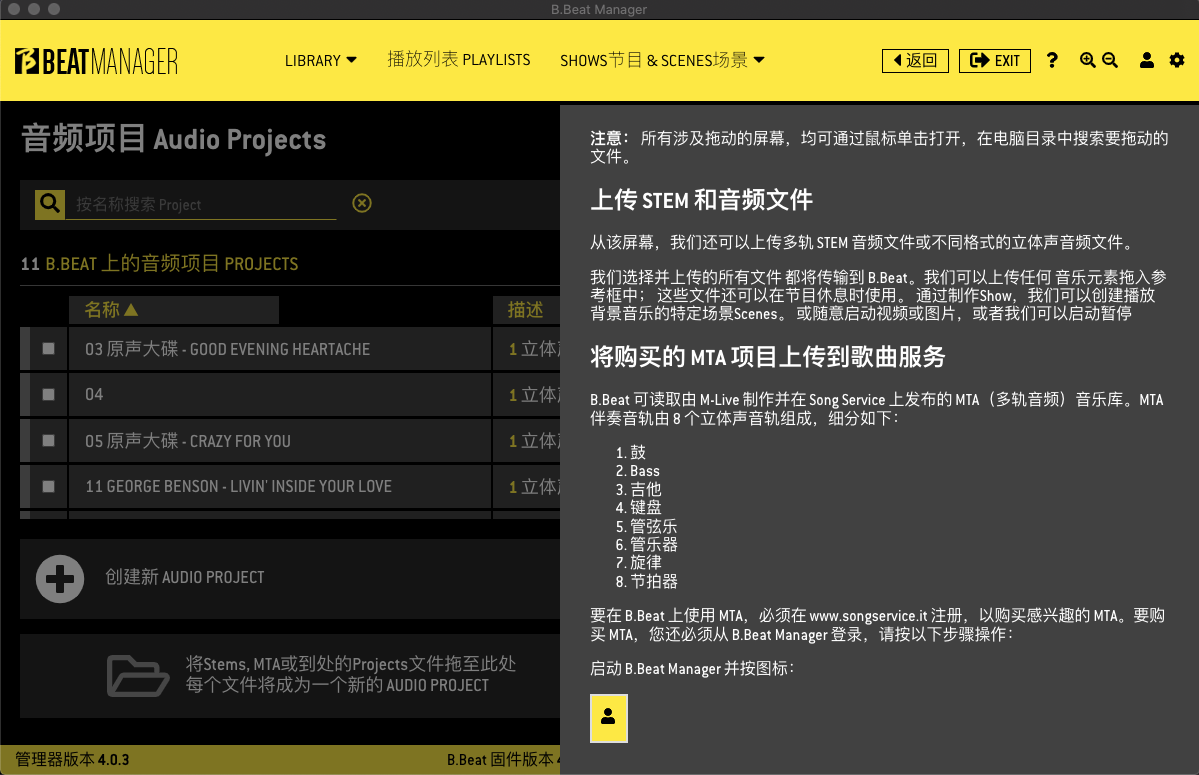
Task: Click 创建新 AUDIO PROJECT
Action: [x=184, y=577]
